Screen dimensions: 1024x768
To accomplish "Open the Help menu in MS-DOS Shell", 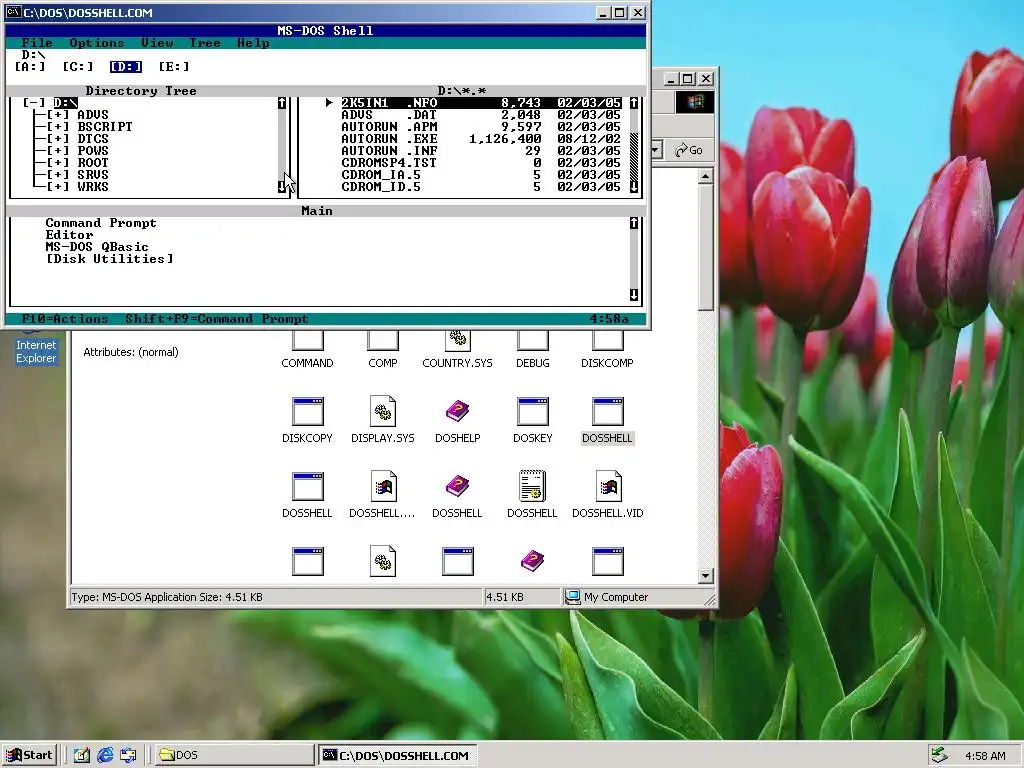I will (x=253, y=43).
